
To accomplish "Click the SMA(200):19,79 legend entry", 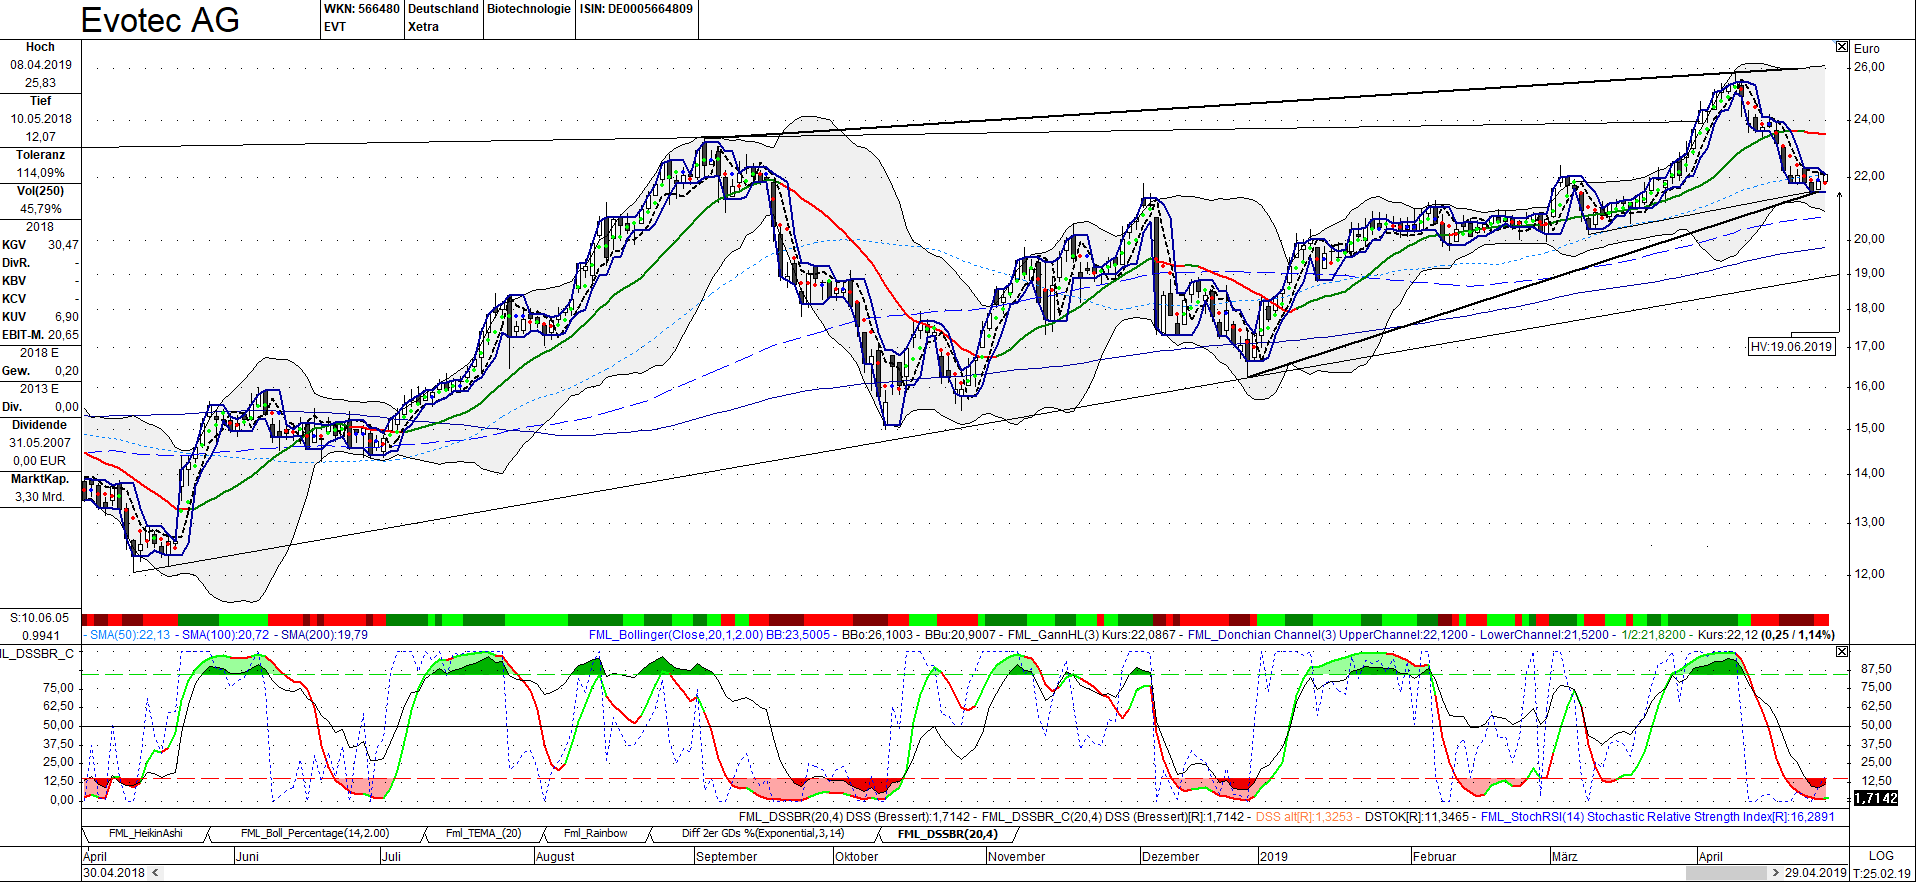I will pos(325,635).
